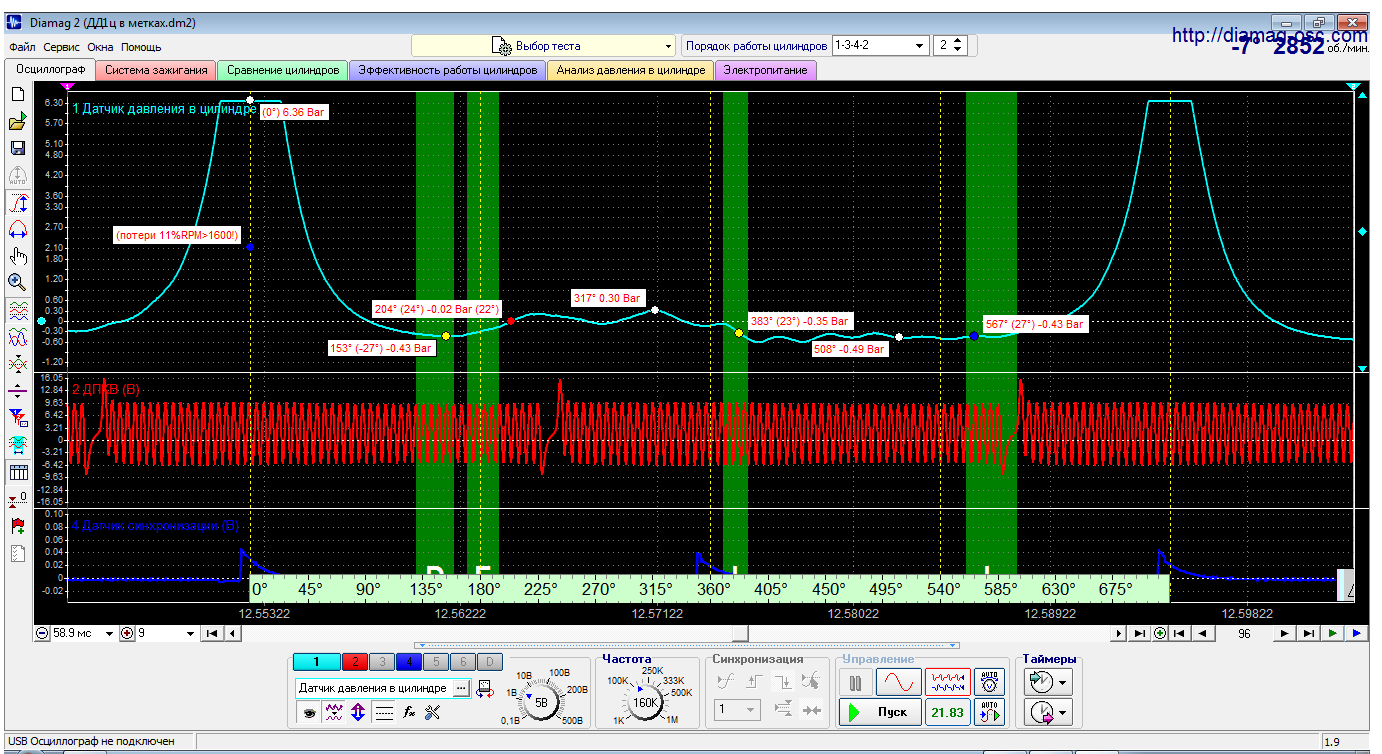Screen dimensions: 1382x754
Task: Click the channel swap icon next to sensor name
Action: click(485, 688)
